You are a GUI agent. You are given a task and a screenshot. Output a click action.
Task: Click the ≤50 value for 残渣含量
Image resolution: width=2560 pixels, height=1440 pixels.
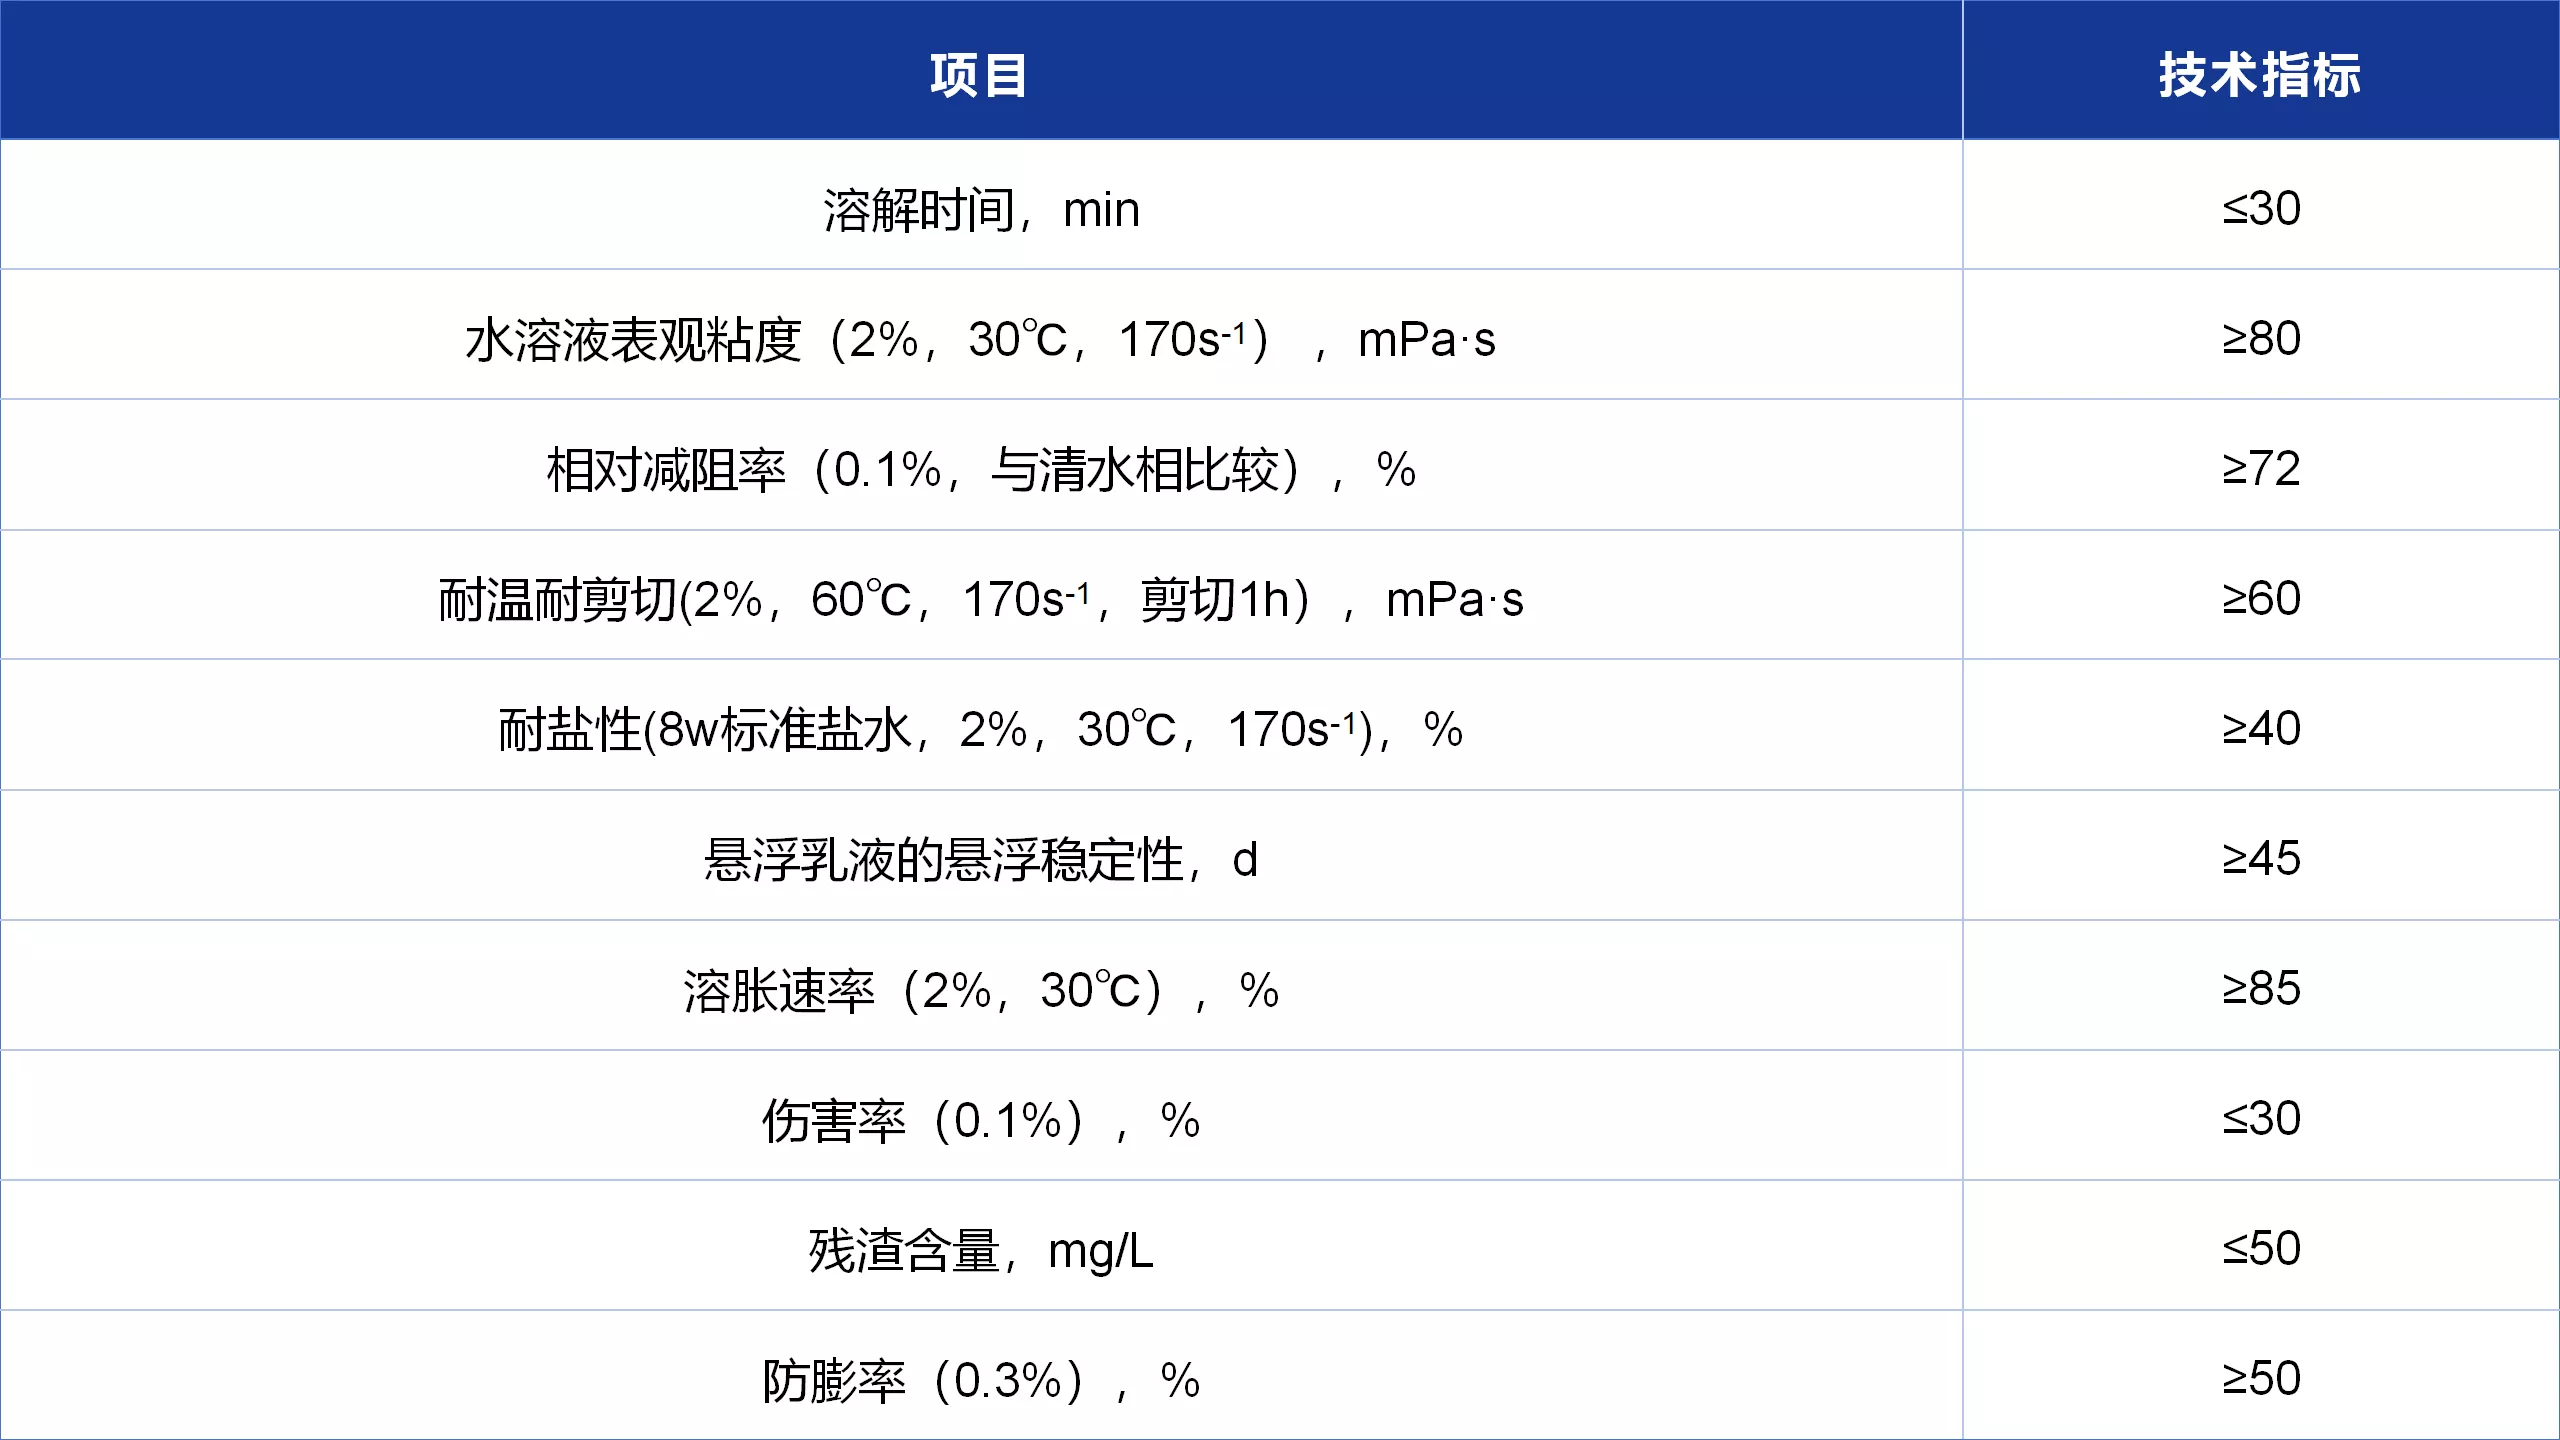click(2261, 1248)
